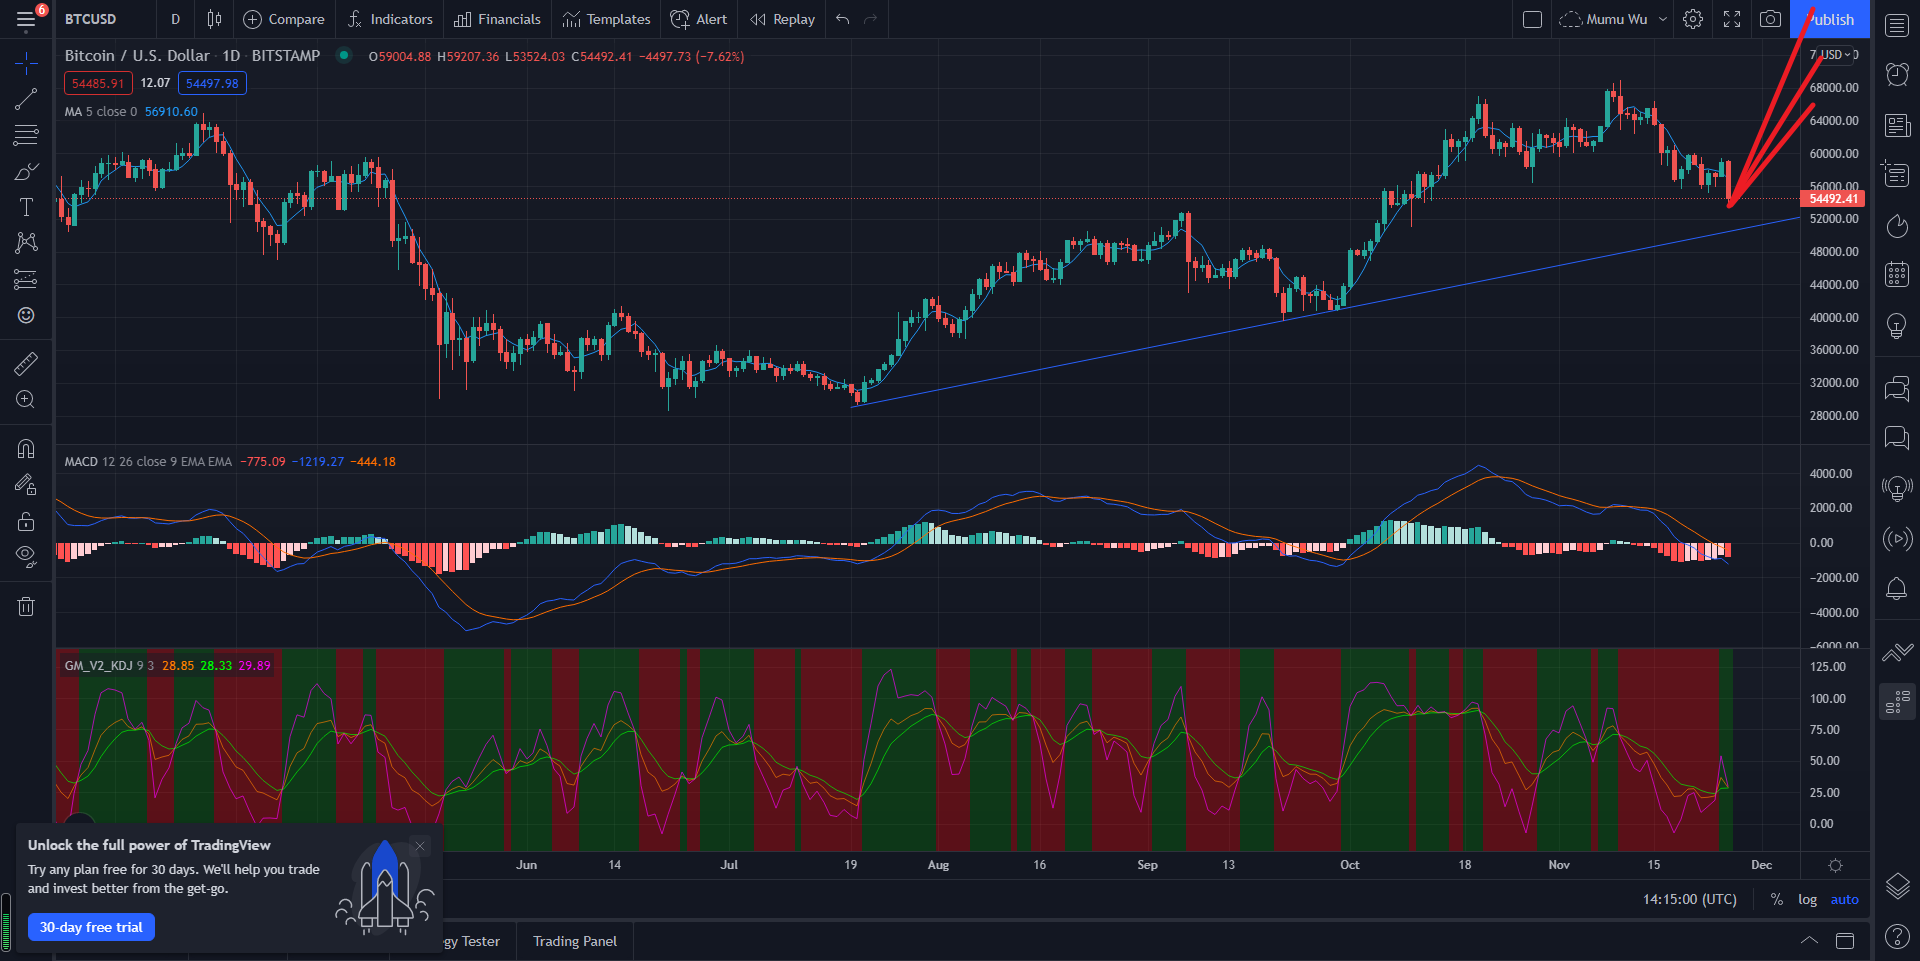Open the D timeframe interval dropdown
Viewport: 1920px width, 961px height.
click(x=175, y=19)
